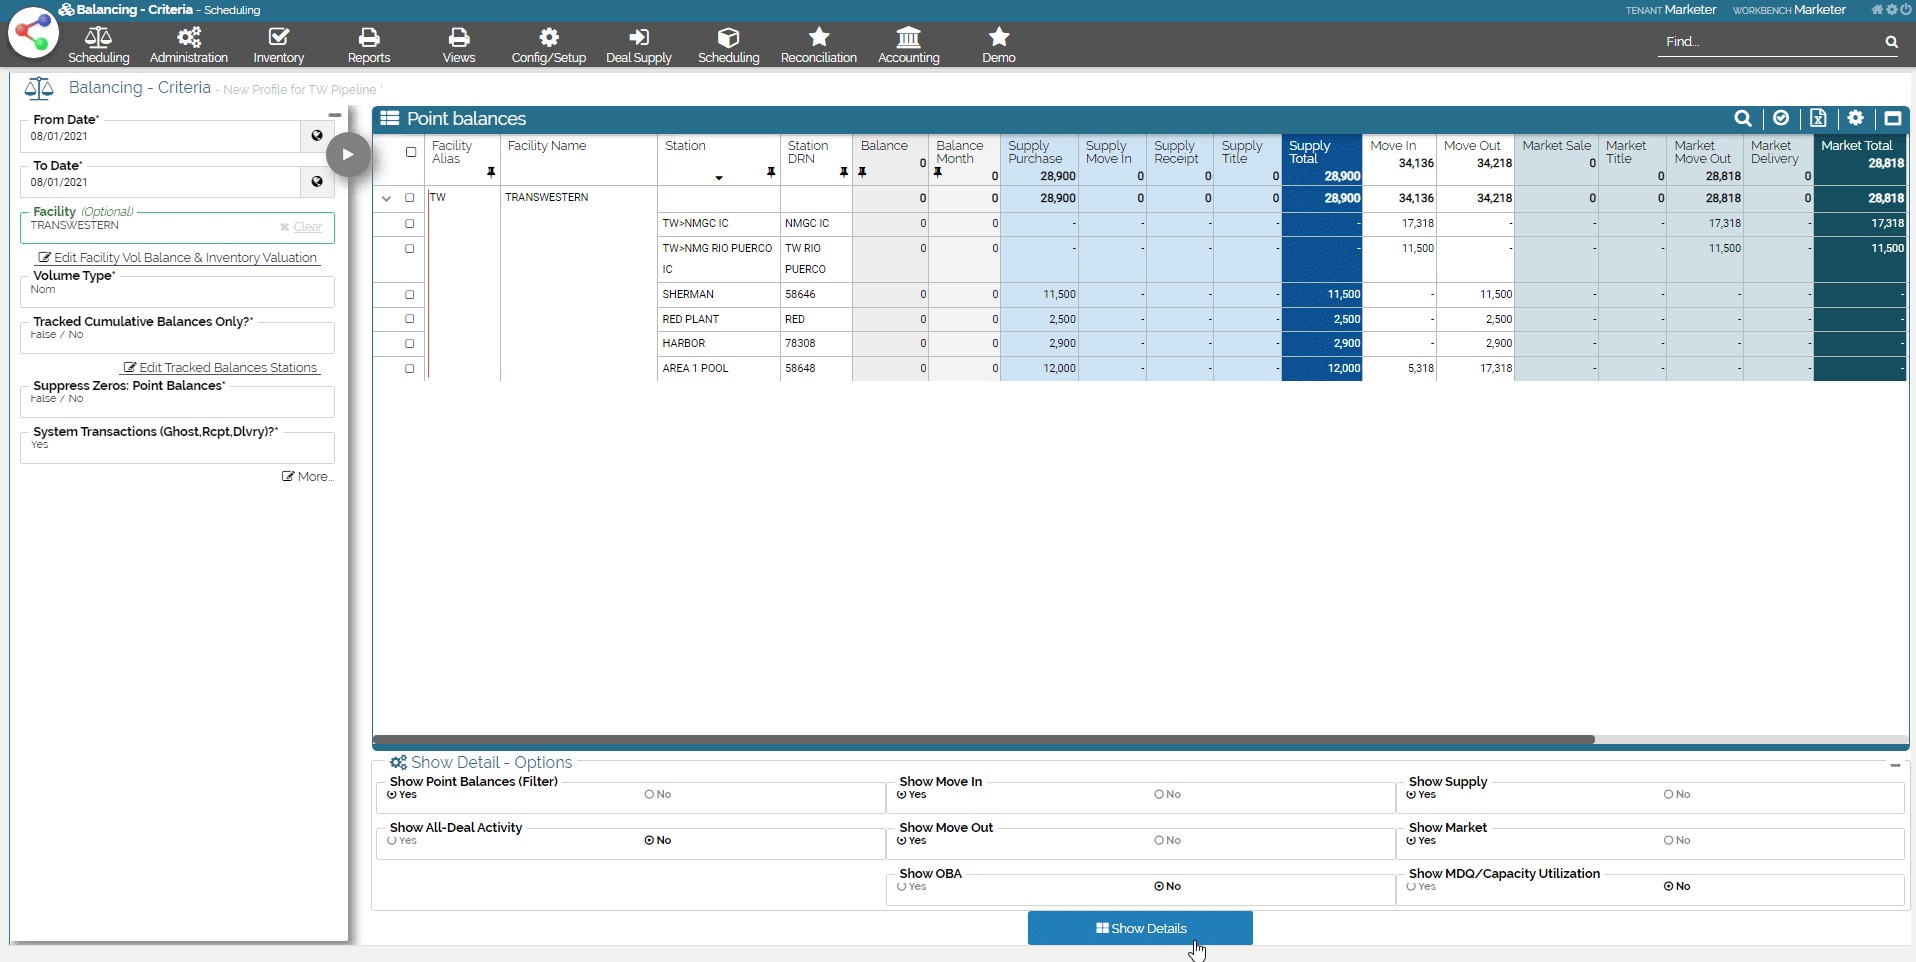The height and width of the screenshot is (962, 1916).
Task: Collapse the Show Detail - Options section
Action: click(x=1895, y=765)
